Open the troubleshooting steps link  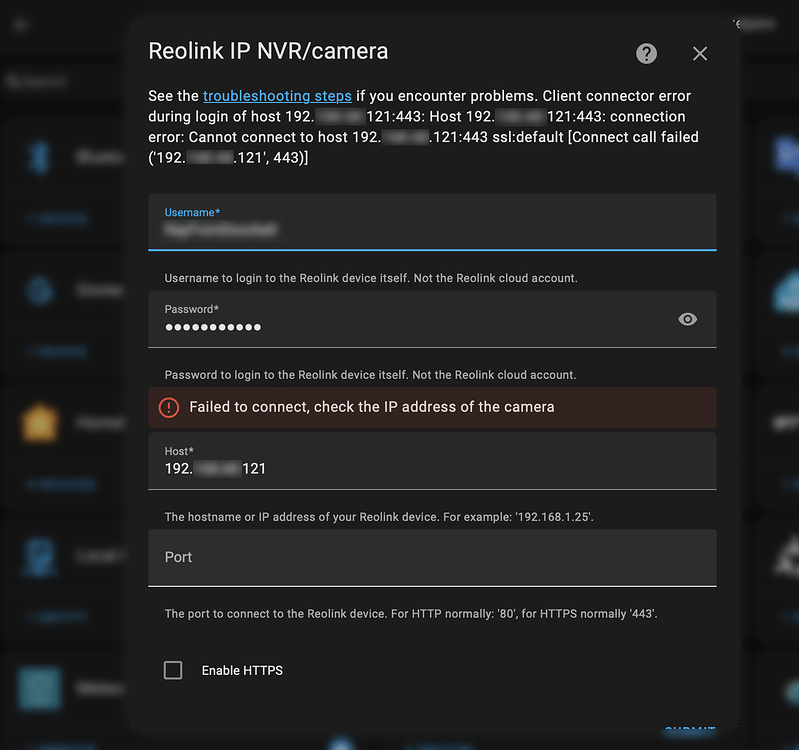tap(277, 96)
